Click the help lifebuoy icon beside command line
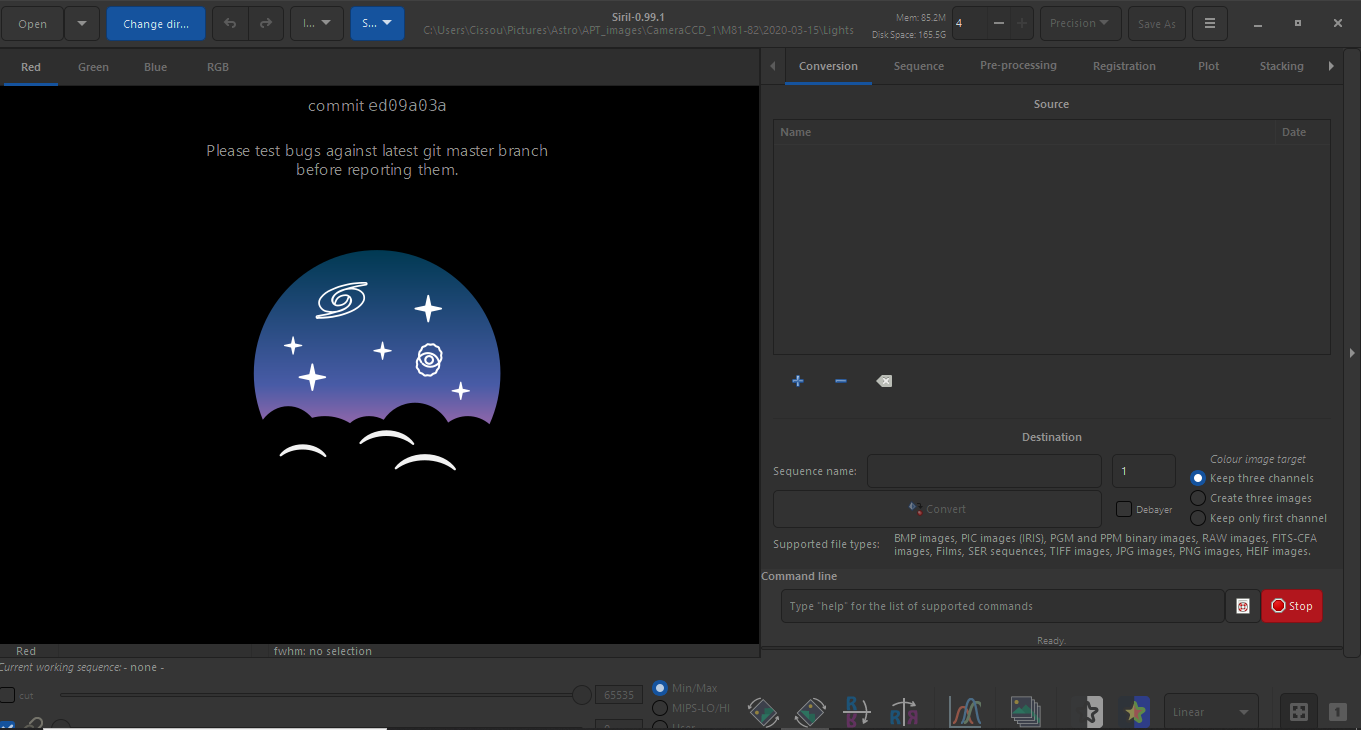Screen dimensions: 1361x730 click(x=1243, y=606)
